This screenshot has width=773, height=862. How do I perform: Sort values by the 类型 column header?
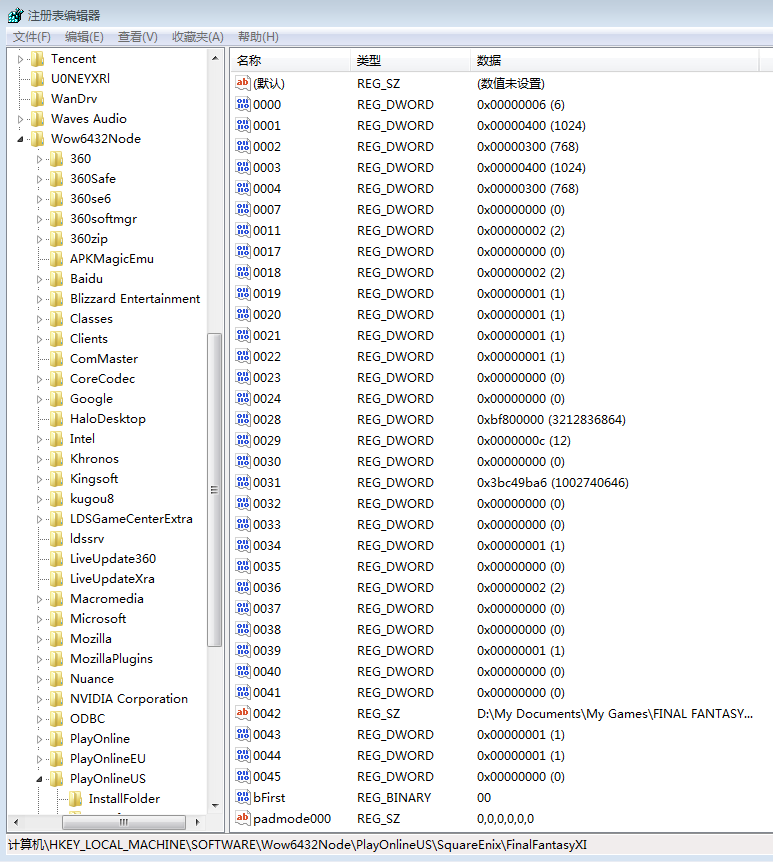pyautogui.click(x=410, y=60)
